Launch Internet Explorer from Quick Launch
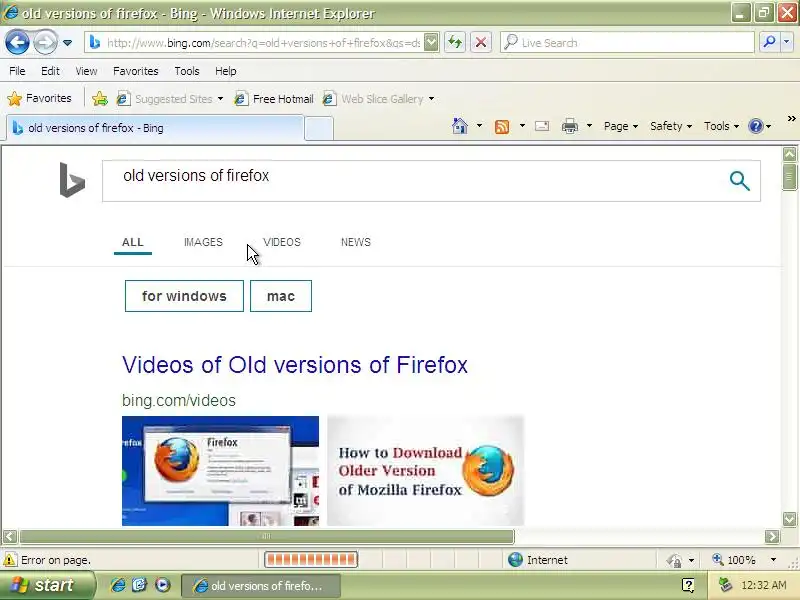 (x=118, y=585)
